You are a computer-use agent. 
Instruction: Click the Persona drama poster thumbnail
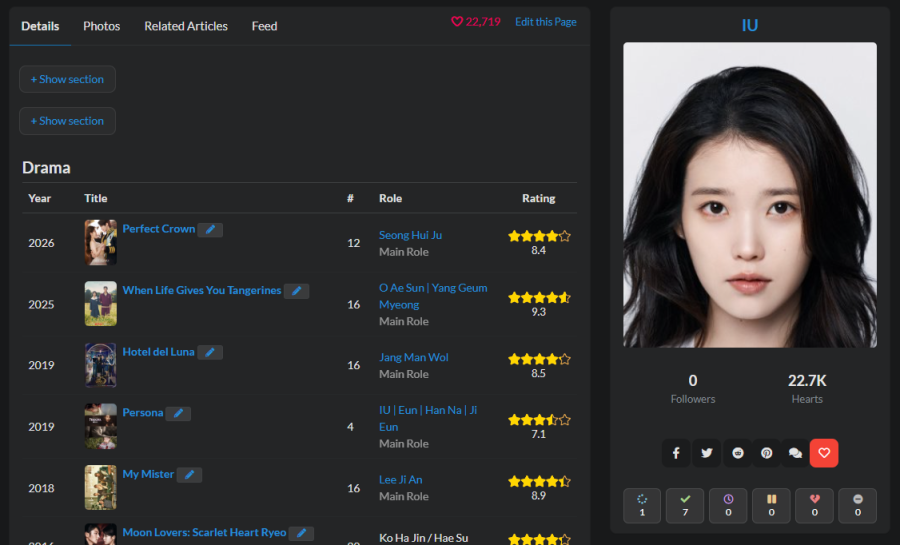(x=100, y=426)
